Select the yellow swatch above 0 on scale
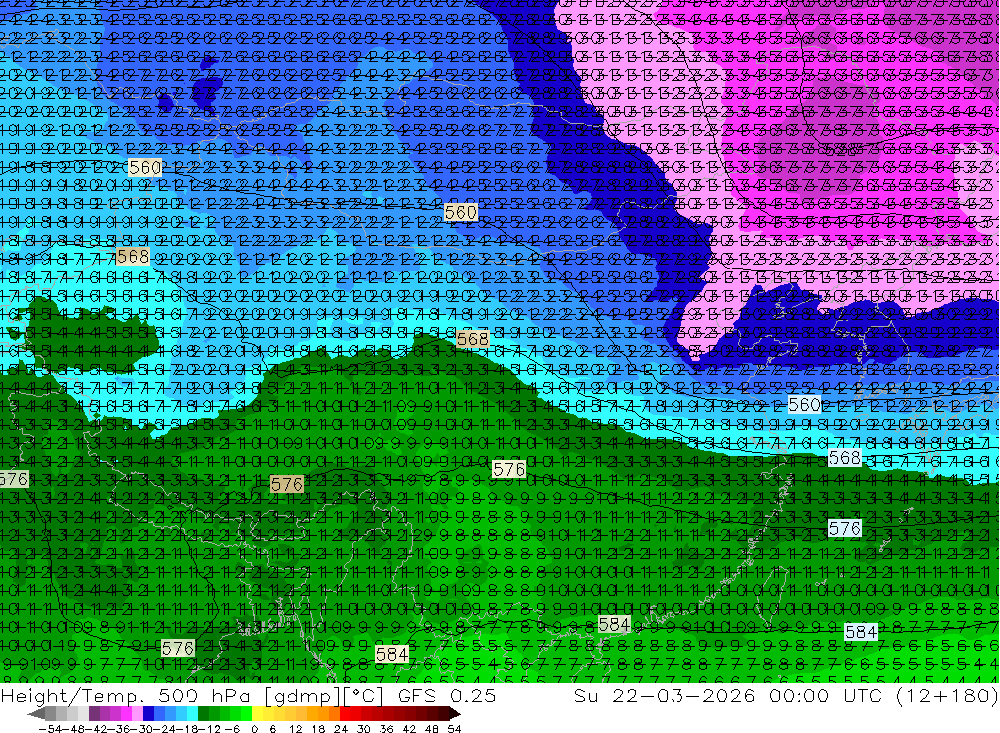This screenshot has height=733, width=1000. click(257, 713)
